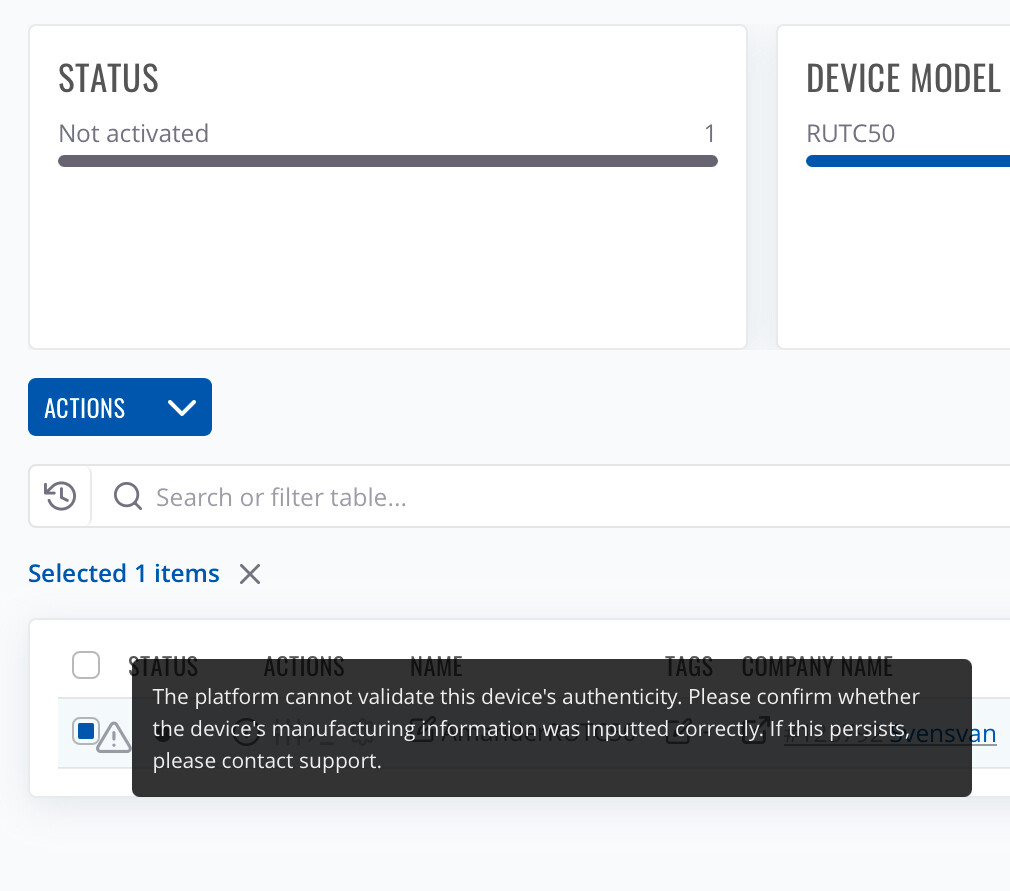Select the 'RUTC50' model label
This screenshot has width=1010, height=891.
point(850,133)
